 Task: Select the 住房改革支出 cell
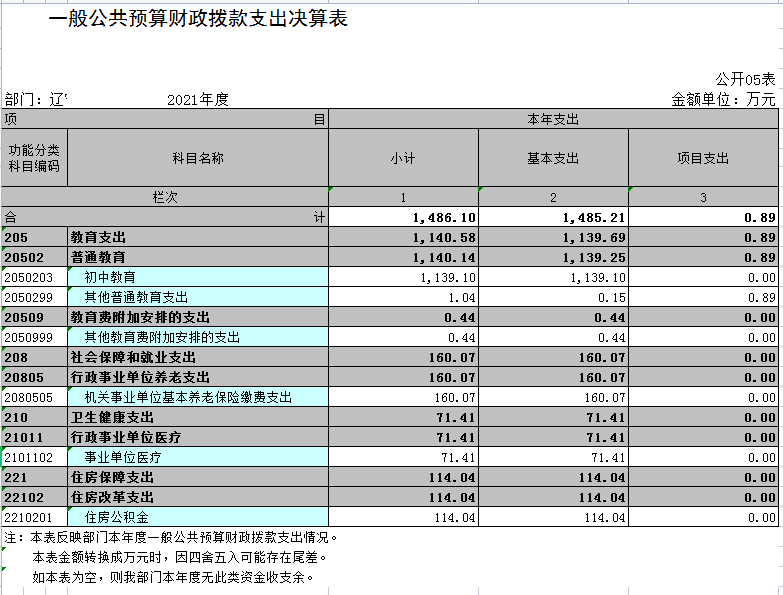click(x=198, y=497)
